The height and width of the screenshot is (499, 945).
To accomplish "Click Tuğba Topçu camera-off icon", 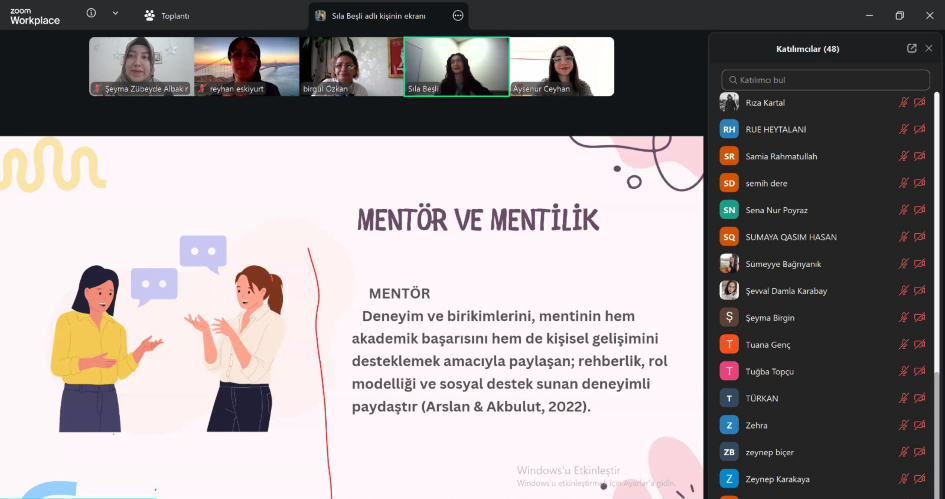I will [x=920, y=371].
